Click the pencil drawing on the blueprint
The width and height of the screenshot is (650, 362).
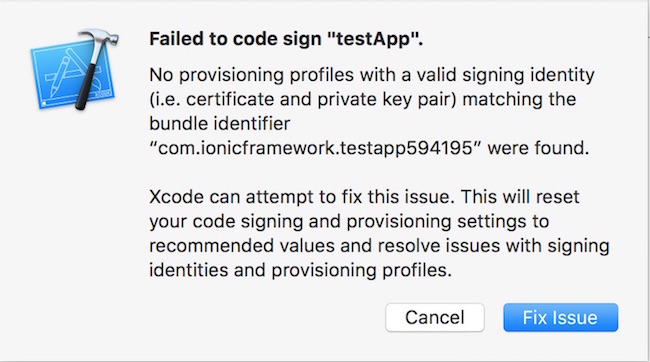pyautogui.click(x=59, y=77)
